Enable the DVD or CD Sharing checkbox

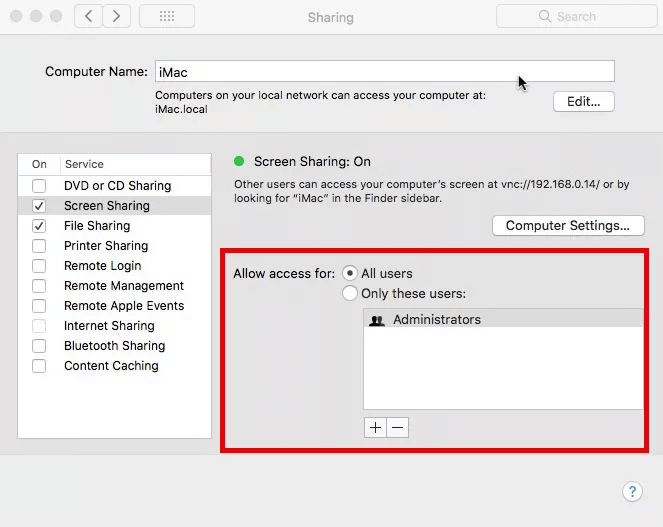pyautogui.click(x=39, y=186)
